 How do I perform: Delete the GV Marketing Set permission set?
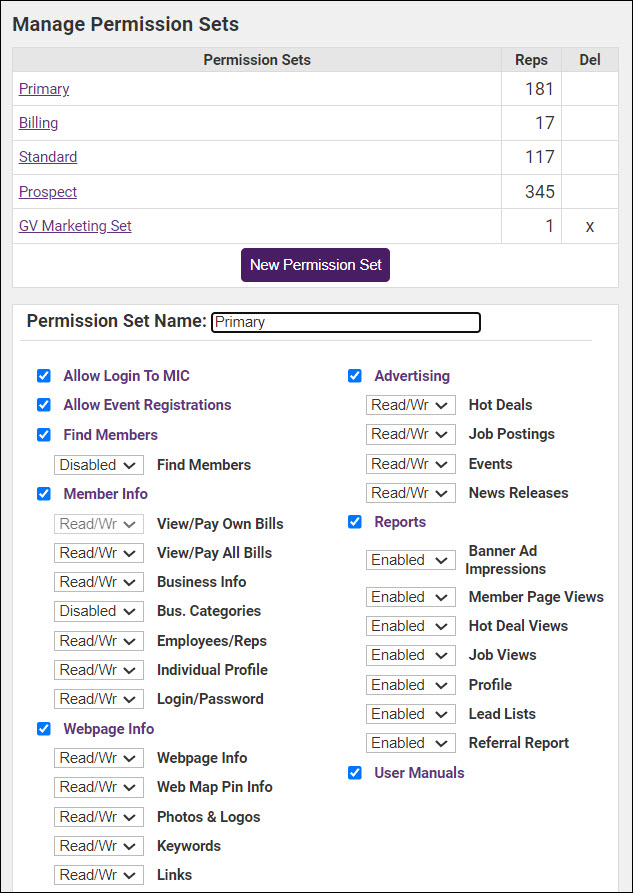pyautogui.click(x=590, y=227)
